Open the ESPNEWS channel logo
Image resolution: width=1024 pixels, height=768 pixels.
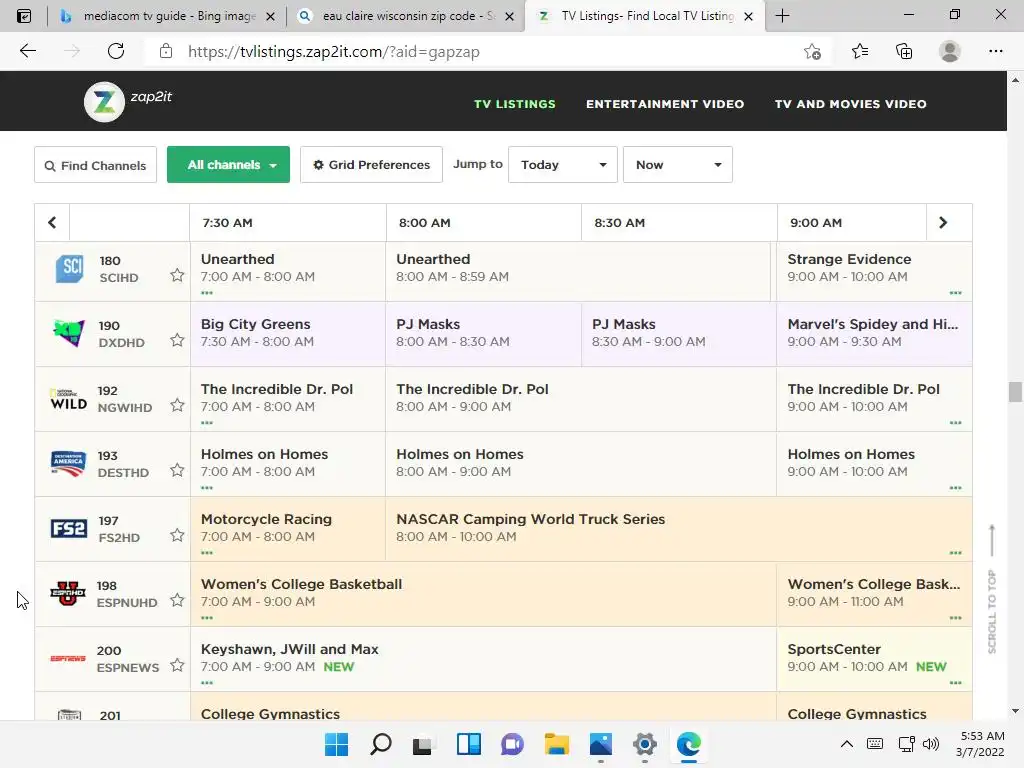click(68, 658)
